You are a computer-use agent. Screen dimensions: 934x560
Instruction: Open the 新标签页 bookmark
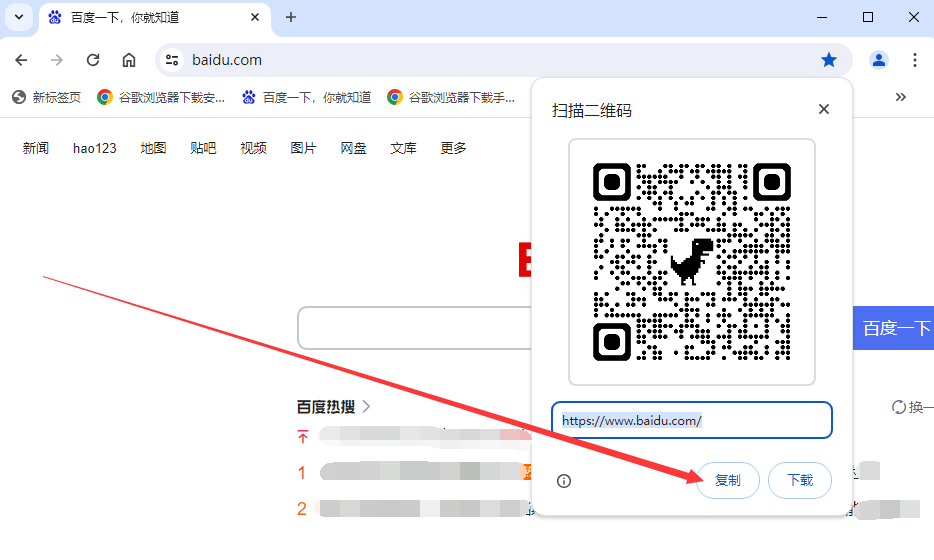(x=46, y=97)
